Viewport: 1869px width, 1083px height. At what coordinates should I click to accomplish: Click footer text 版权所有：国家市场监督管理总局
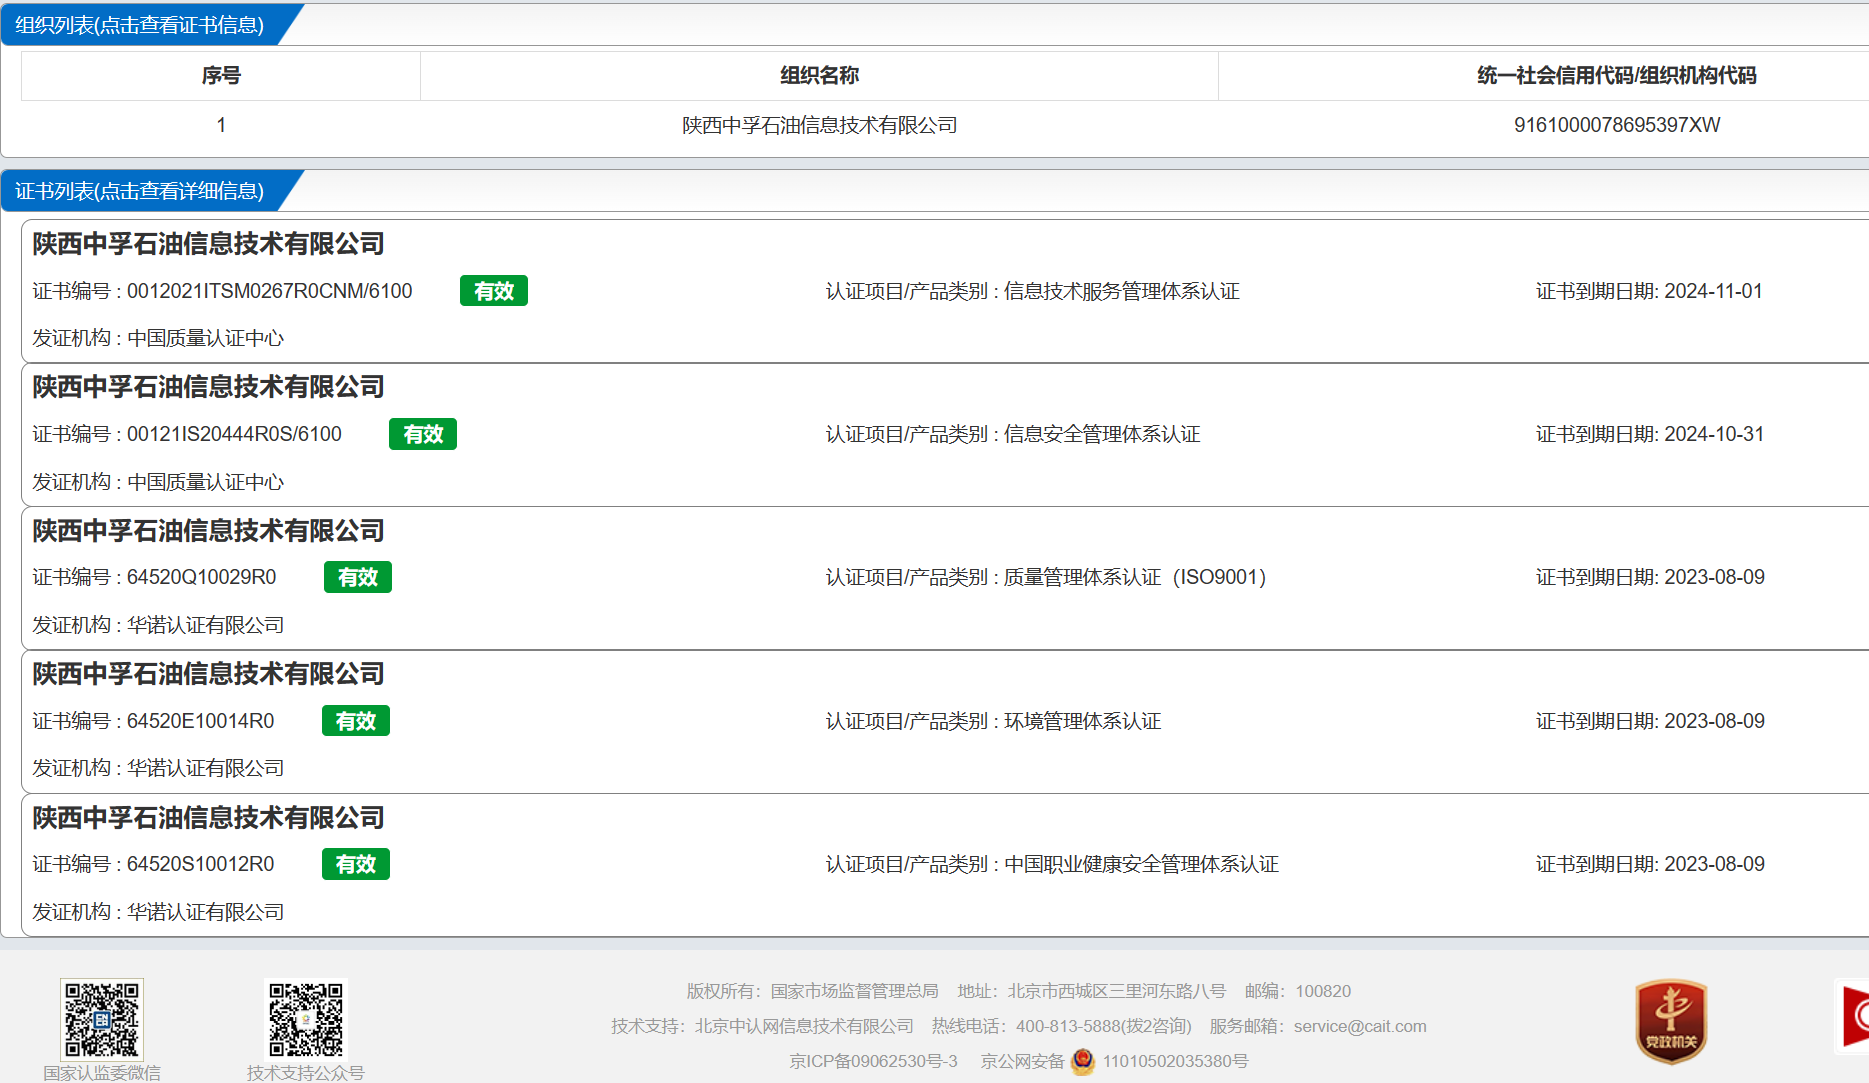click(812, 991)
